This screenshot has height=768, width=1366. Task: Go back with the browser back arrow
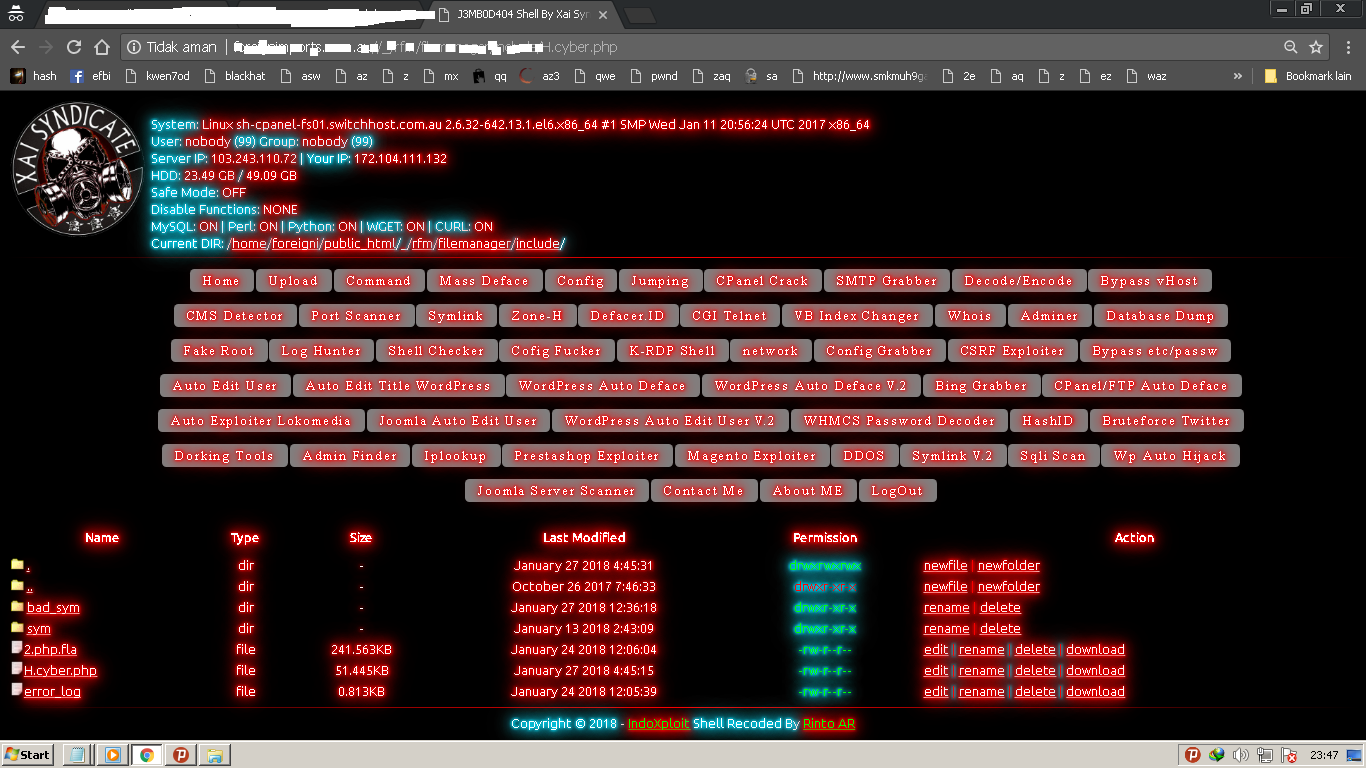click(18, 47)
